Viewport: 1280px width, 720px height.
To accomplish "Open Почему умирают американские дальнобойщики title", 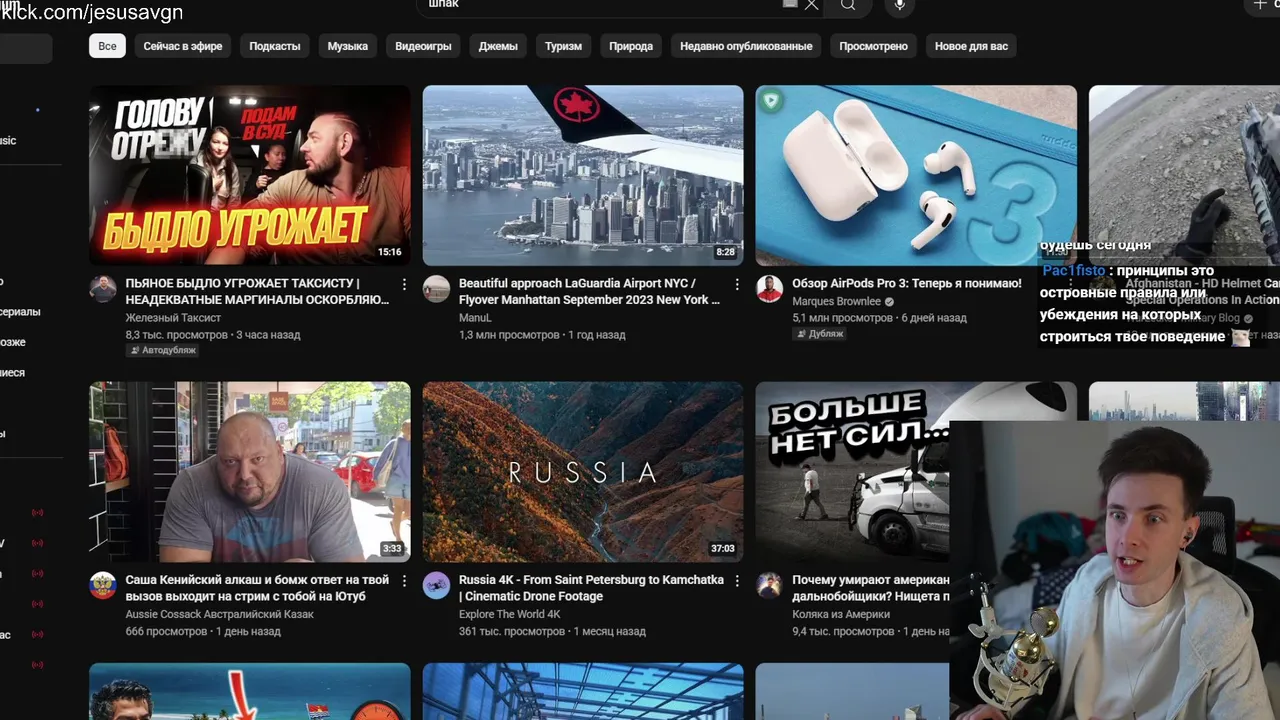I will pos(871,588).
